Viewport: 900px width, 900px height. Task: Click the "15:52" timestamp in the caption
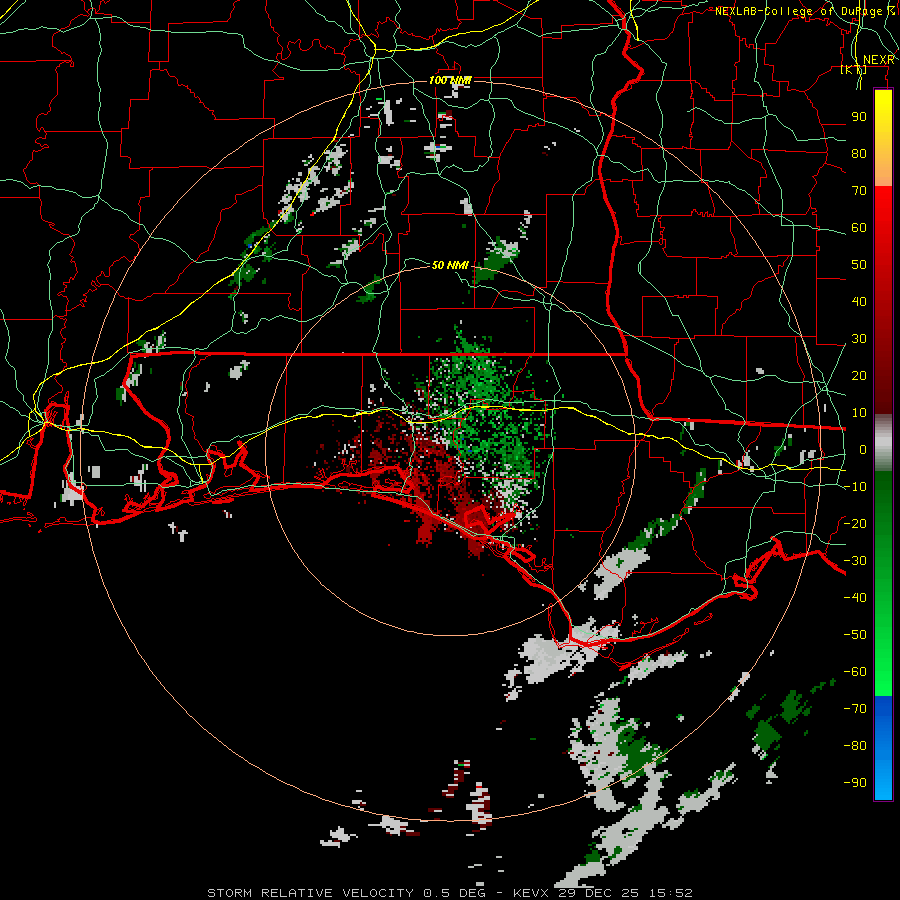[670, 893]
